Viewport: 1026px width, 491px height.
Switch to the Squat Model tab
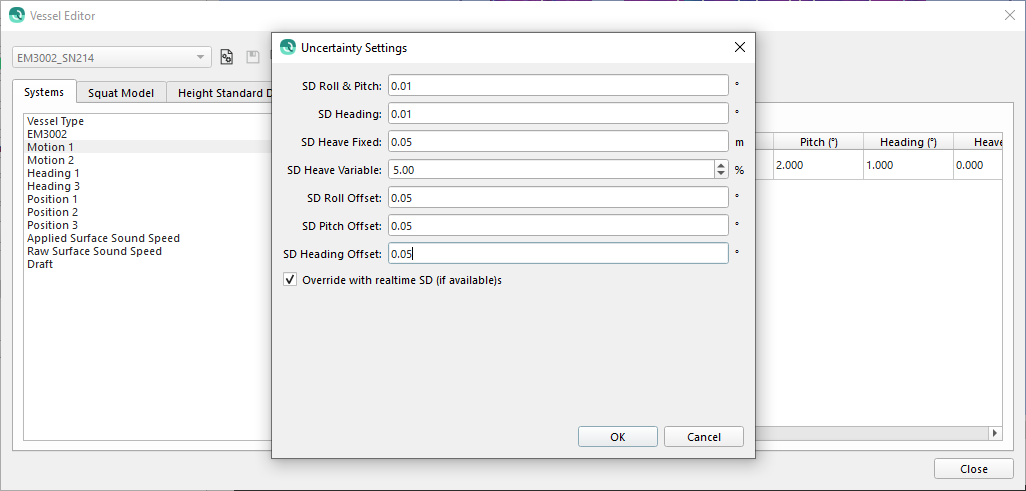(x=121, y=93)
